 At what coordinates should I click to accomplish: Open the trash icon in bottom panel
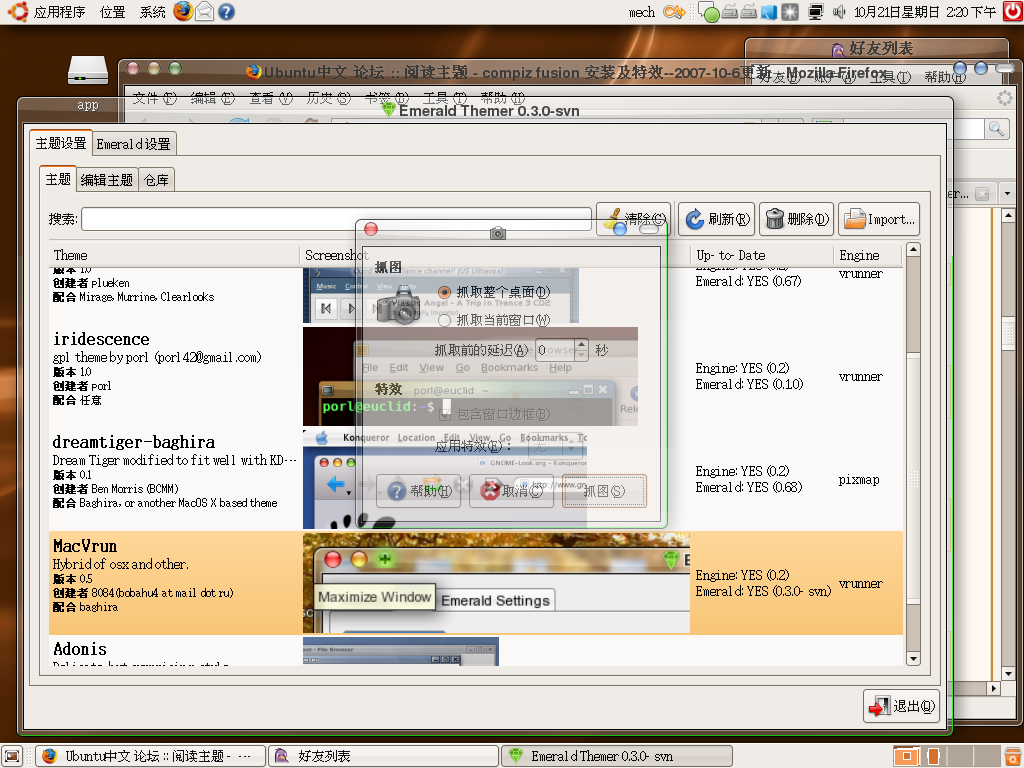click(x=1012, y=756)
